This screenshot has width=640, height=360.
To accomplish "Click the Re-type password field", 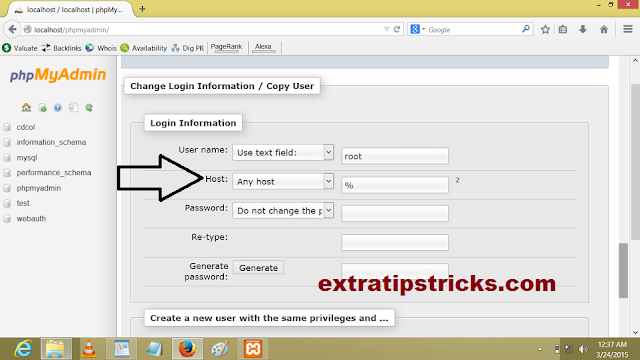I will (395, 242).
